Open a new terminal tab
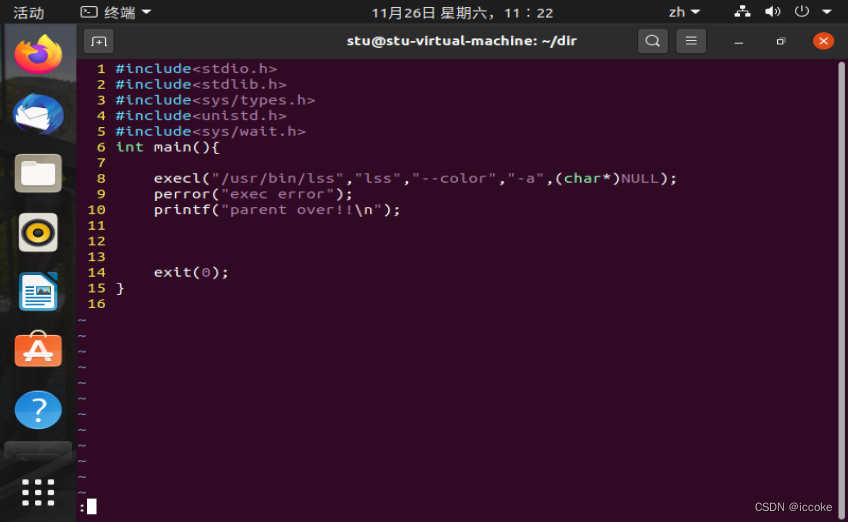Image resolution: width=848 pixels, height=522 pixels. 98,41
